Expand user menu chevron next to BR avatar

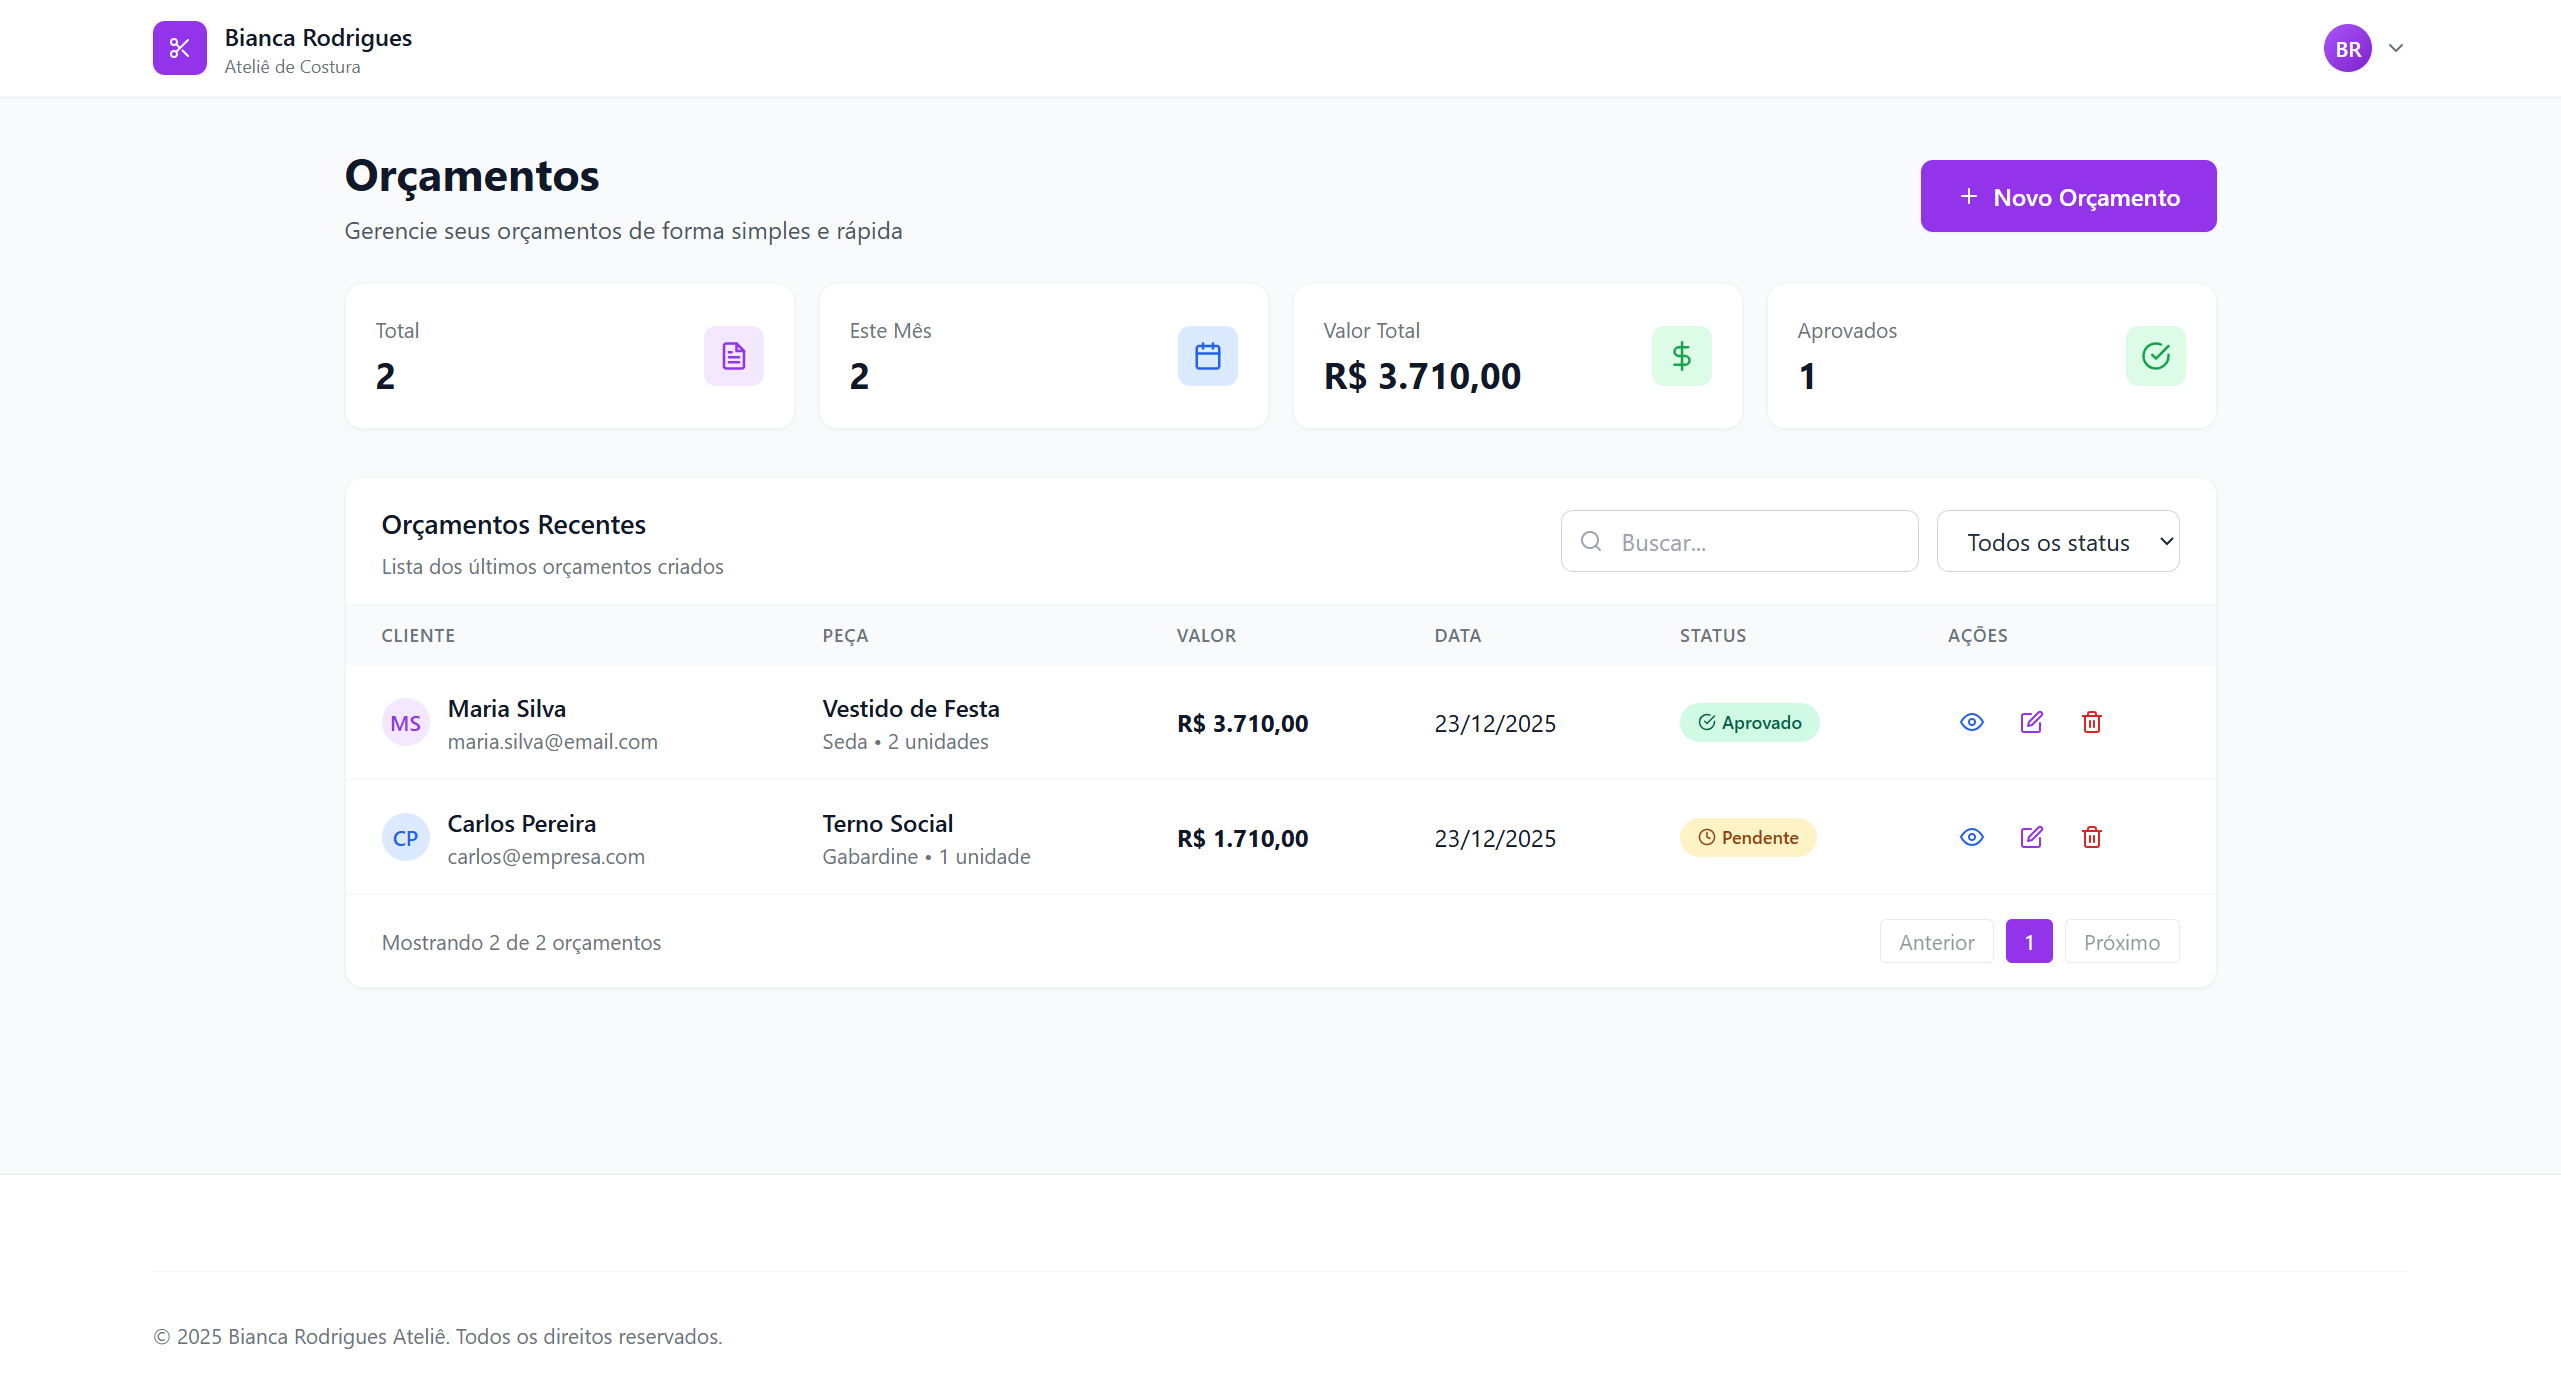pos(2396,48)
